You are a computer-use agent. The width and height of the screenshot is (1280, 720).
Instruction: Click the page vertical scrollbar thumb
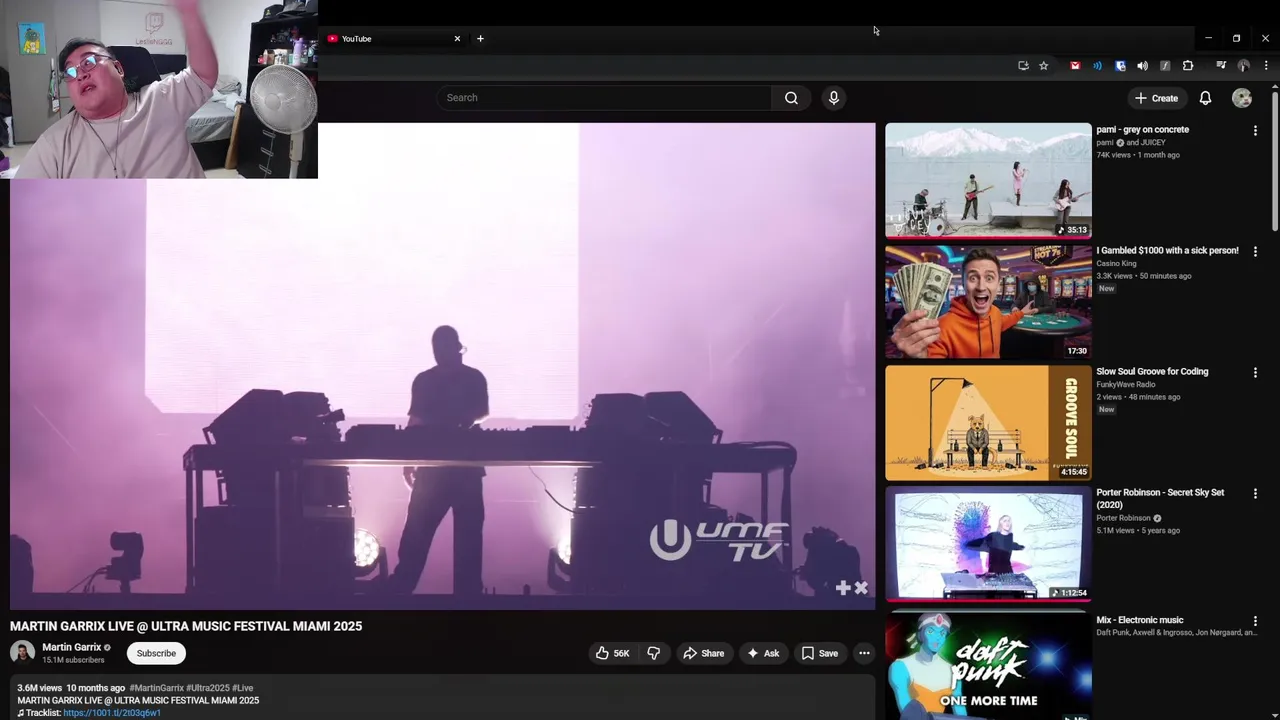click(x=1275, y=160)
